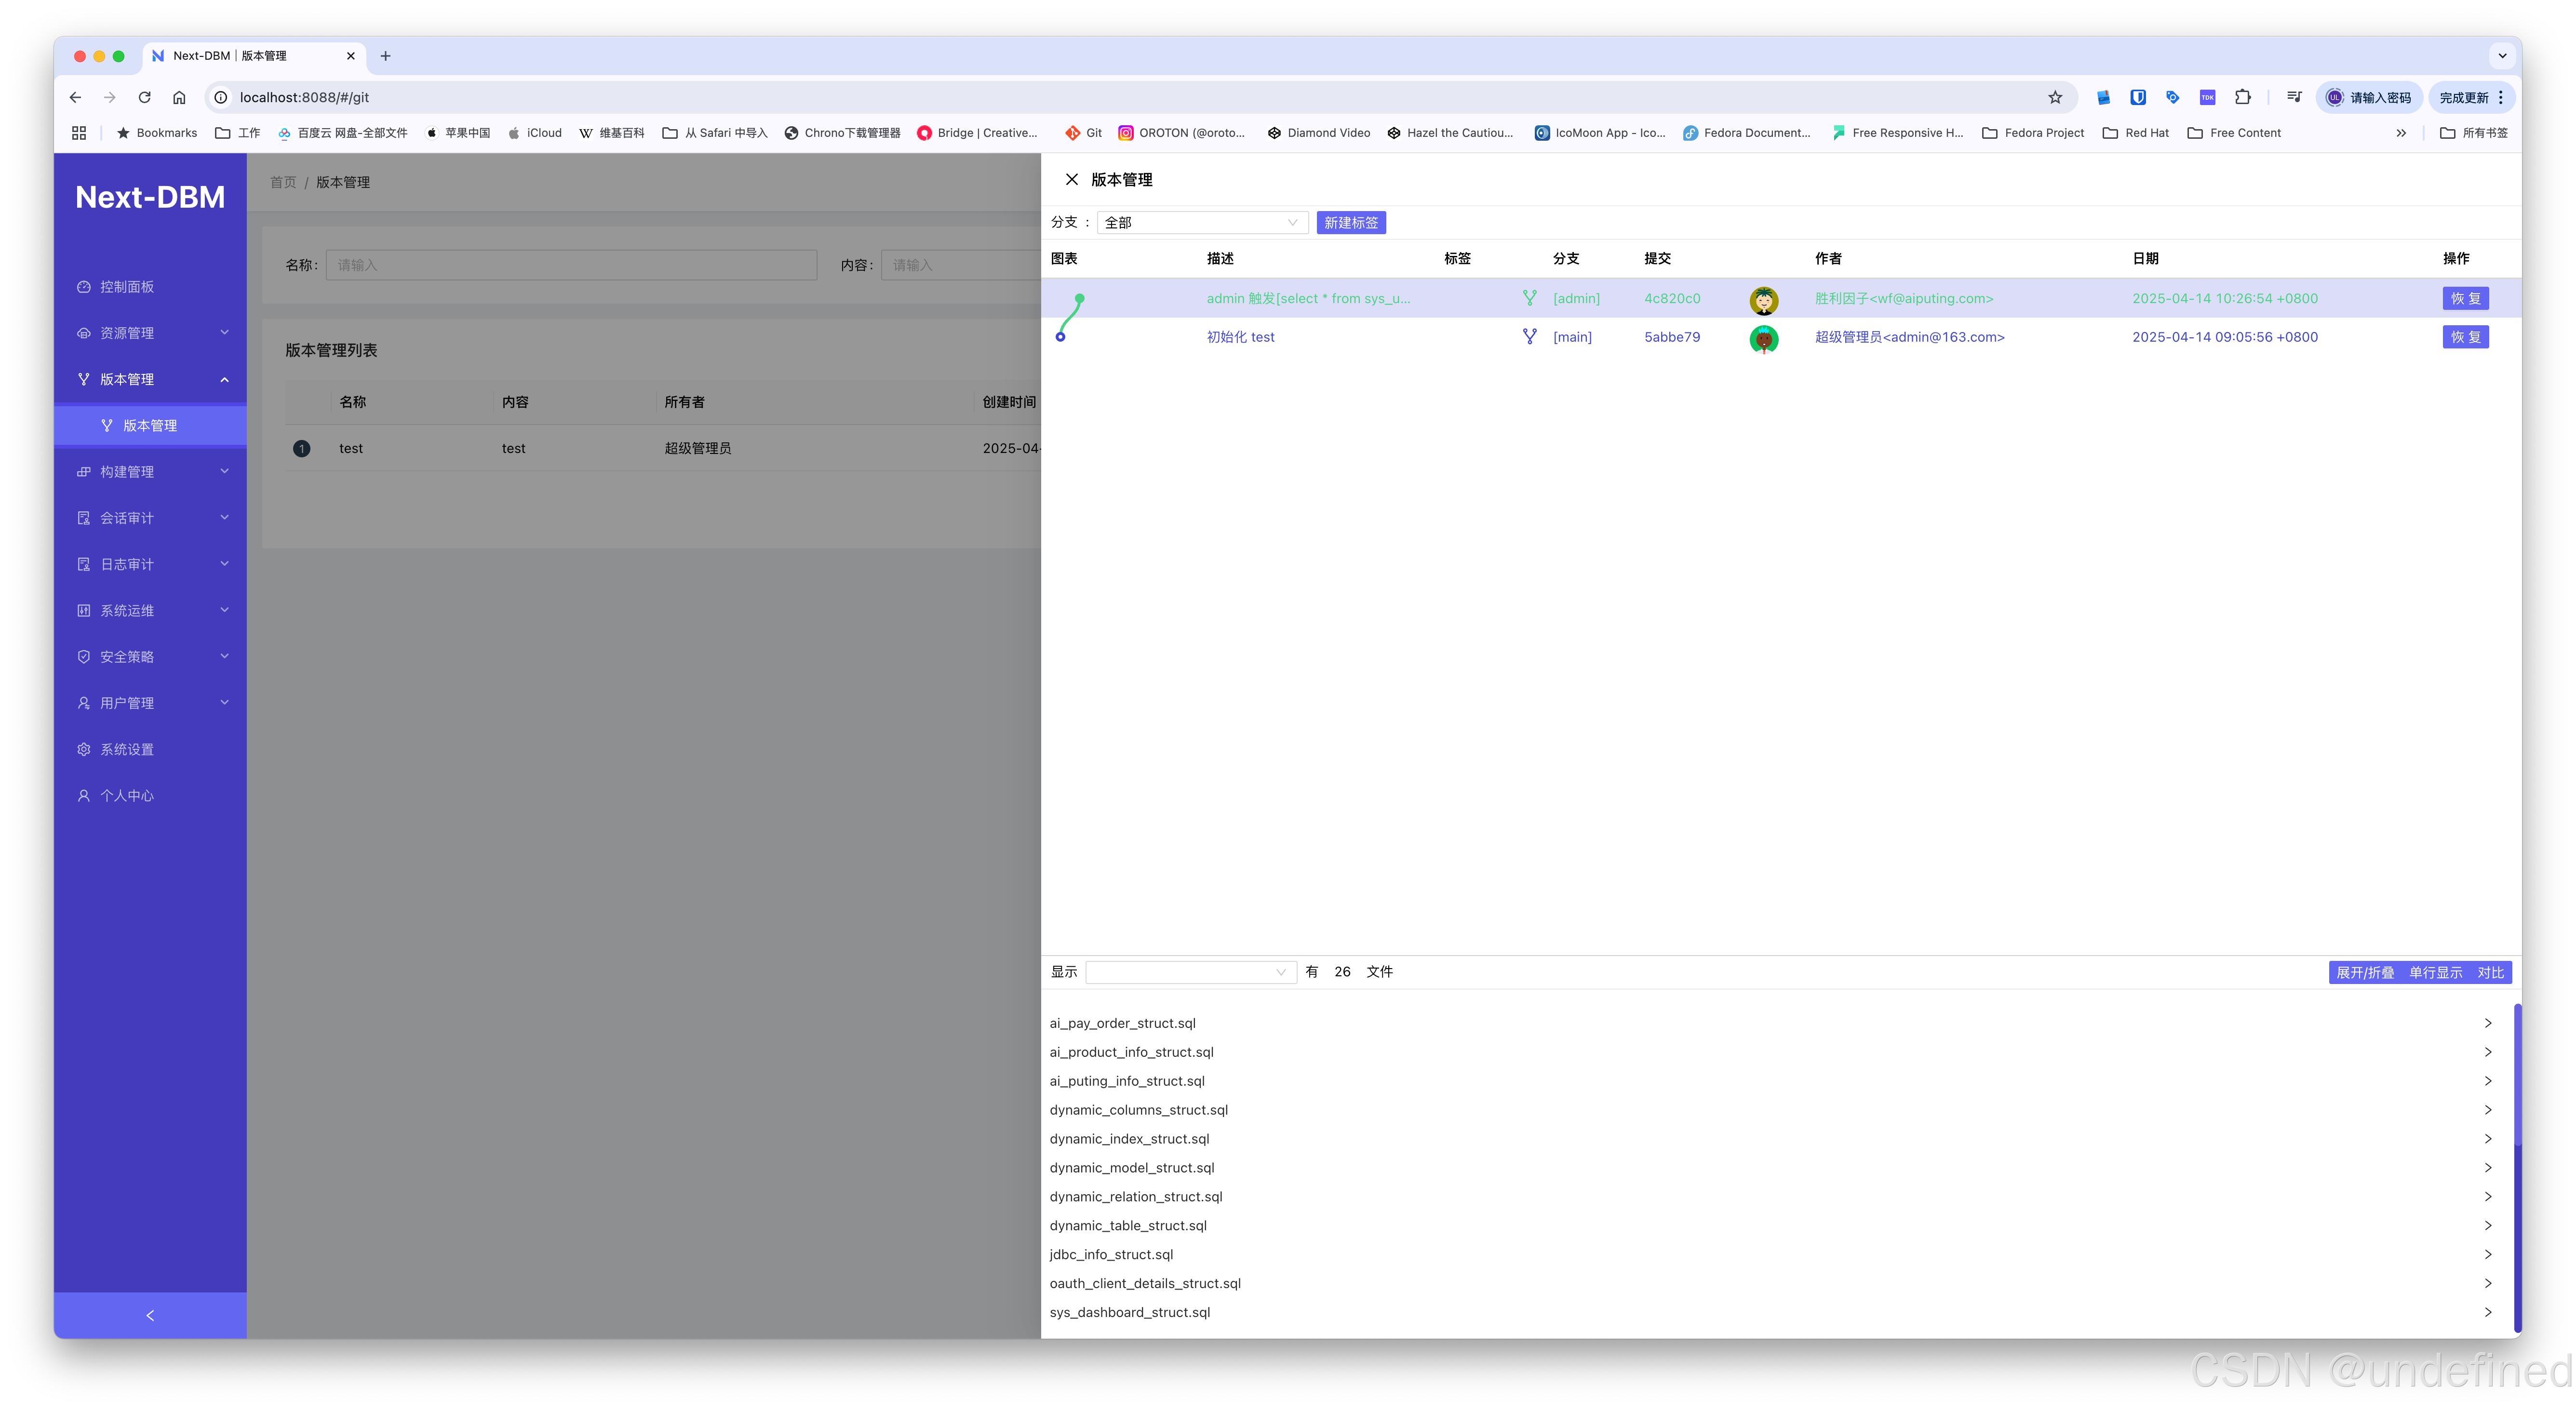Open the 显示 file filter dropdown
2576x1410 pixels.
[1190, 972]
